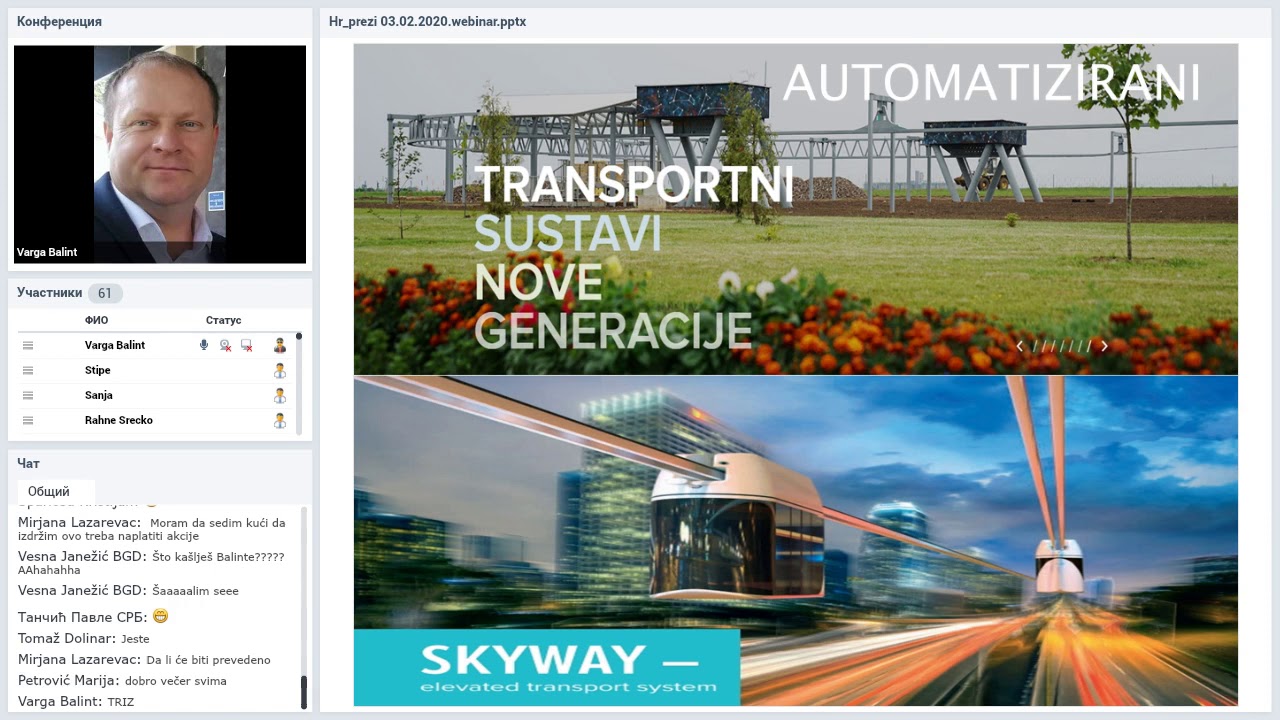Viewport: 1280px width, 720px height.
Task: Click the laughing emoji from Танчић Павле
Action: [x=160, y=616]
